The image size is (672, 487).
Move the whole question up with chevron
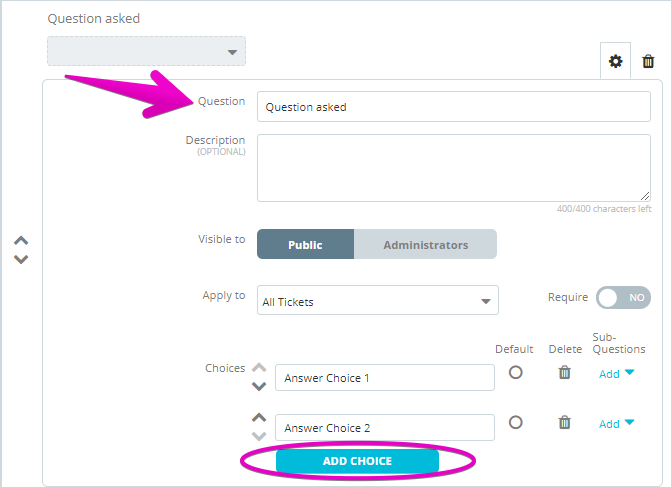click(x=21, y=240)
